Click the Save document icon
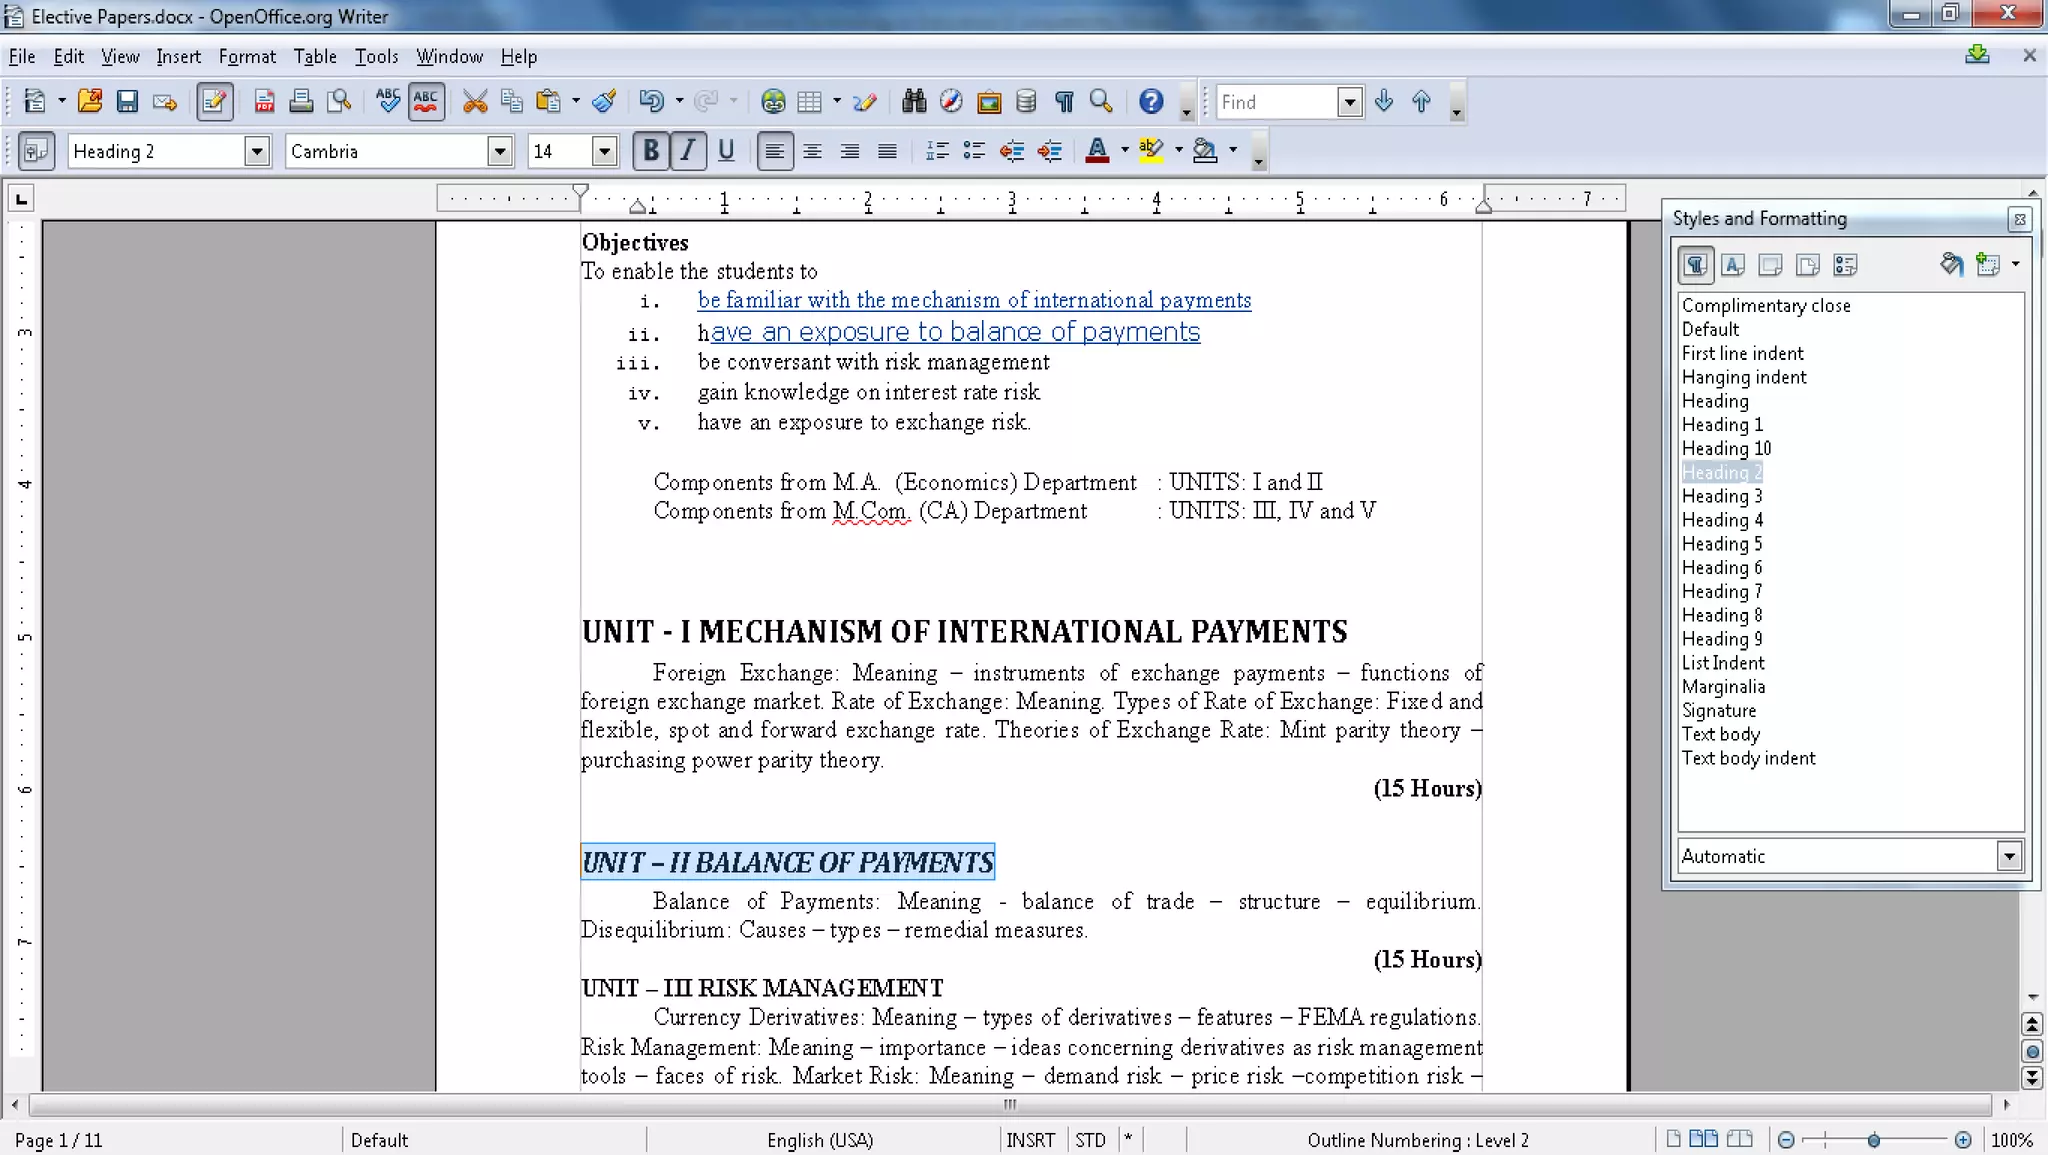The width and height of the screenshot is (2048, 1155). (x=127, y=101)
